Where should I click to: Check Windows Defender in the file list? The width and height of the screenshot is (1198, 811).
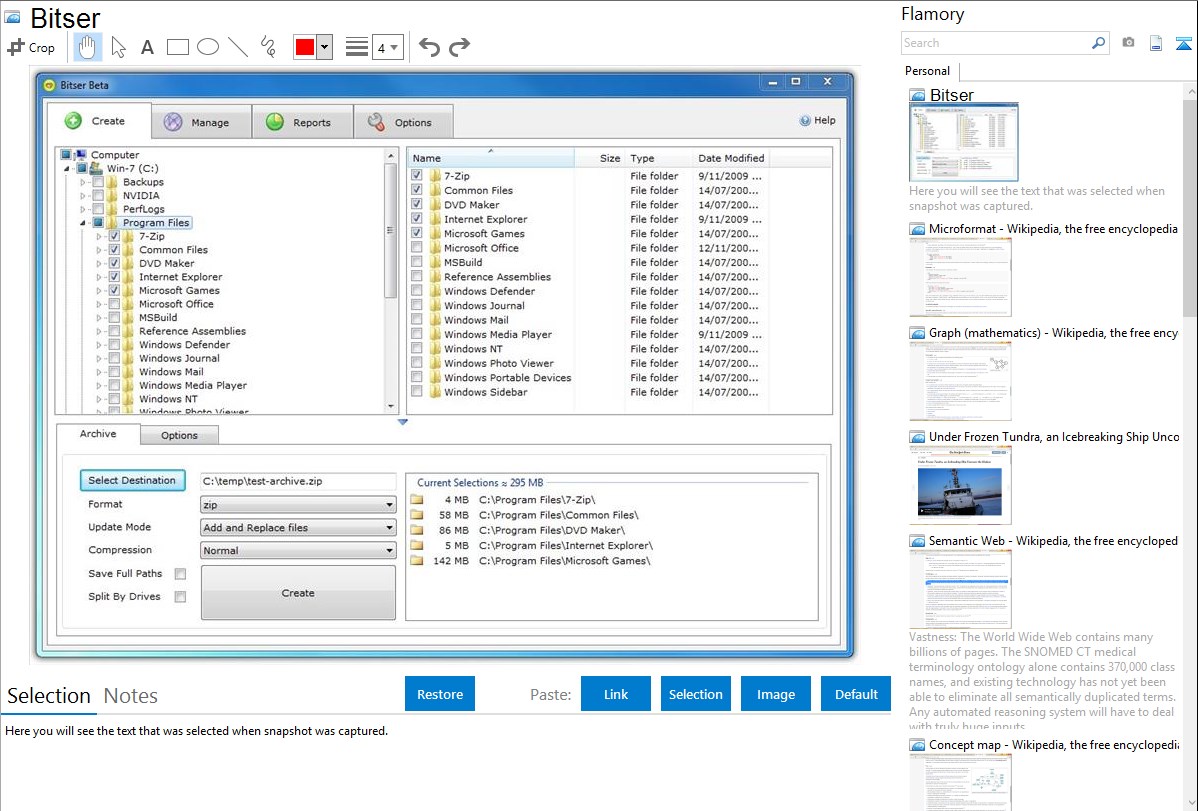point(416,290)
